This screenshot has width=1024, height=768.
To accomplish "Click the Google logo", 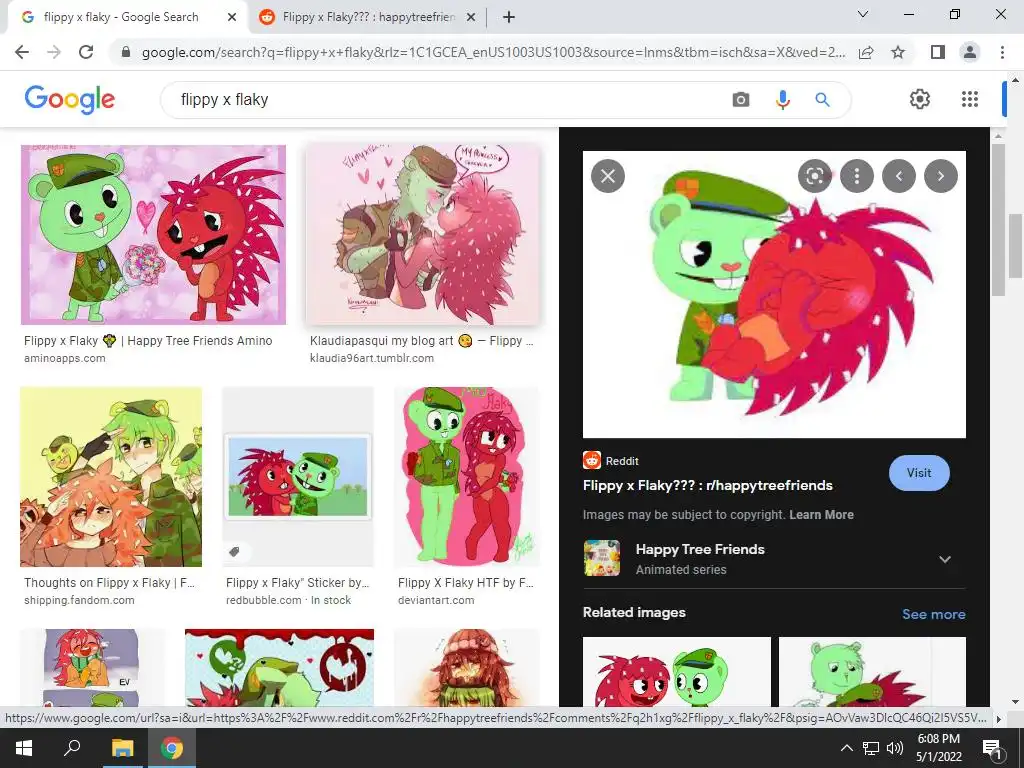I will coord(69,99).
